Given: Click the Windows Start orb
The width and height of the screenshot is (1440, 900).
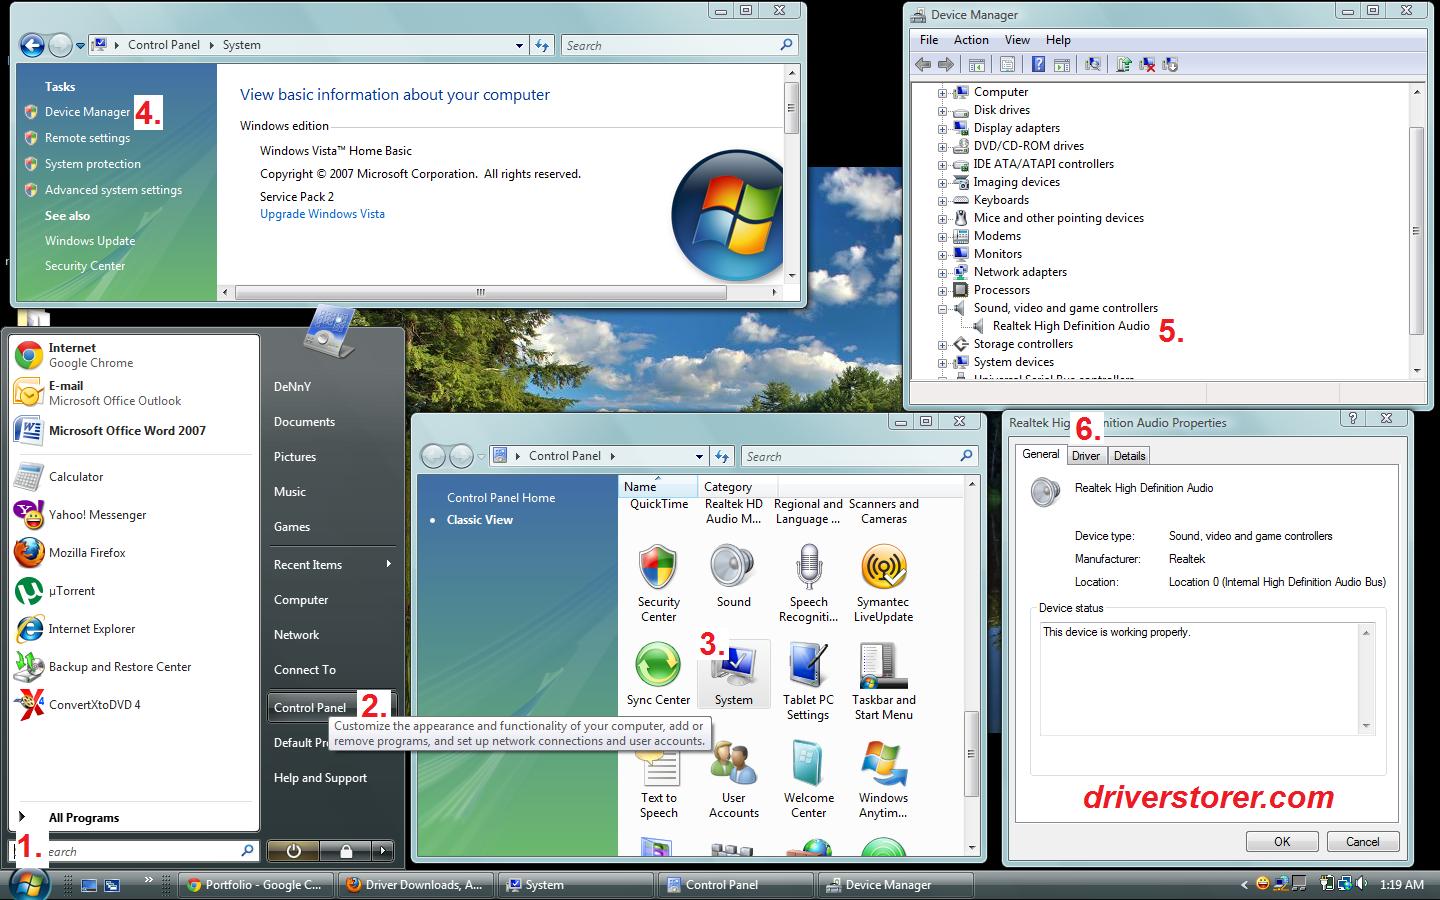Looking at the screenshot, I should click(x=28, y=884).
